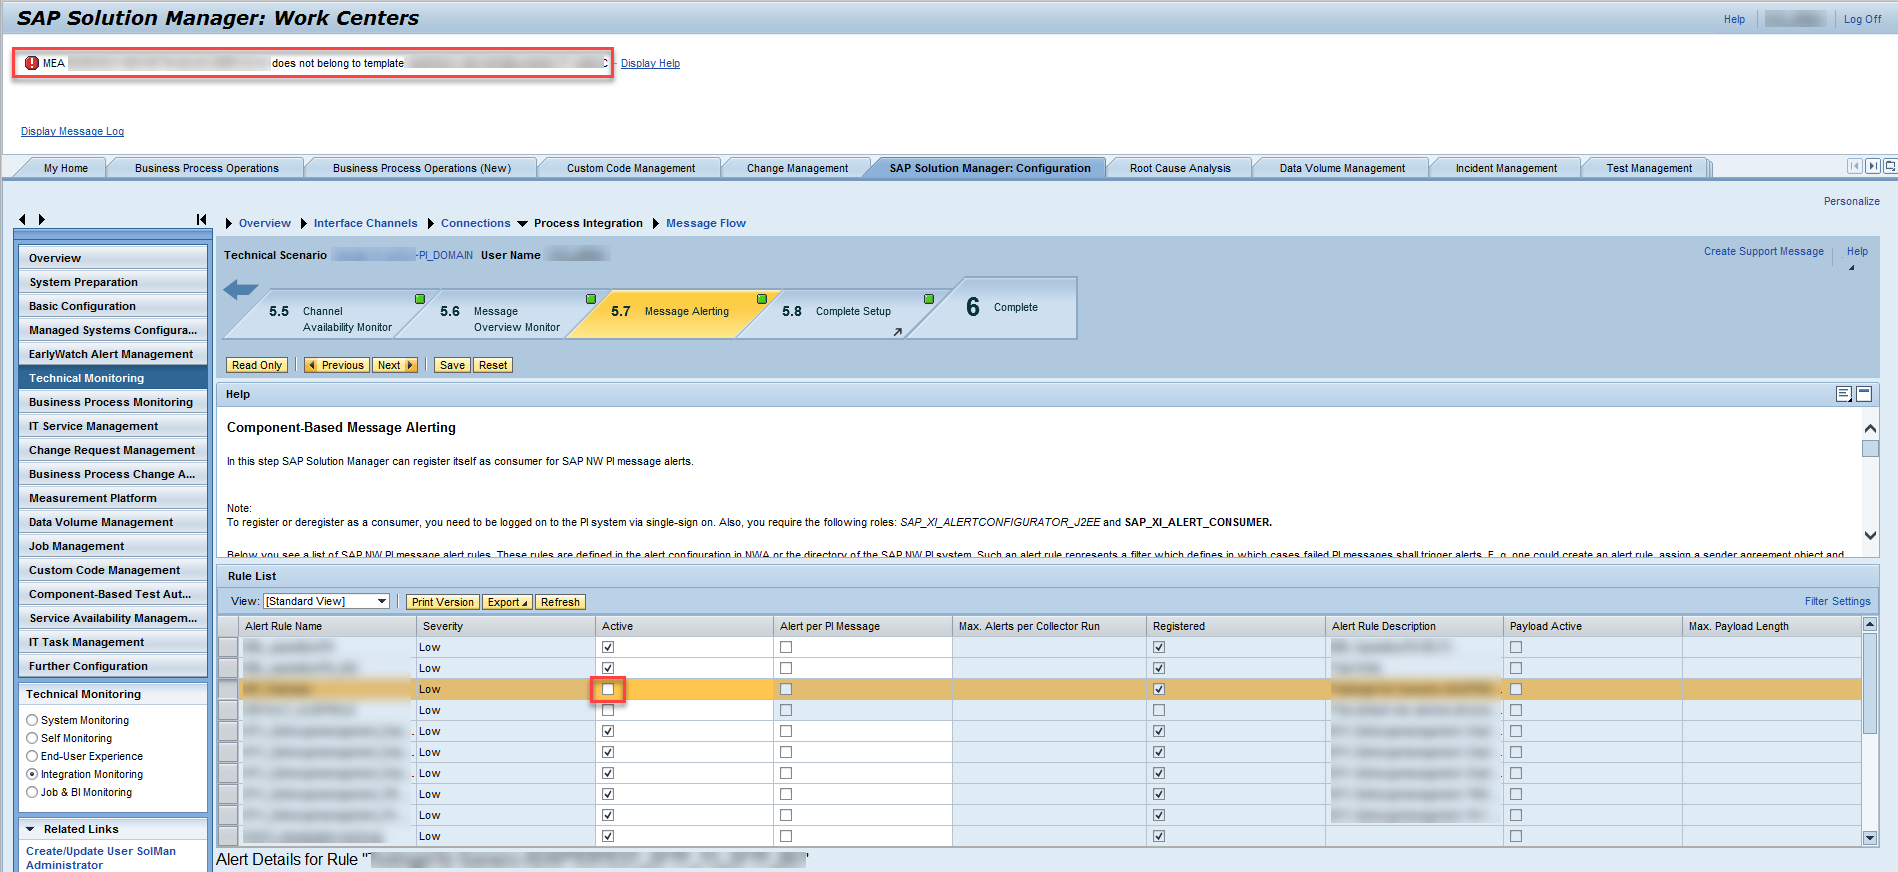Image resolution: width=1898 pixels, height=872 pixels.
Task: Click status indicator of step 5.8
Action: (x=929, y=299)
